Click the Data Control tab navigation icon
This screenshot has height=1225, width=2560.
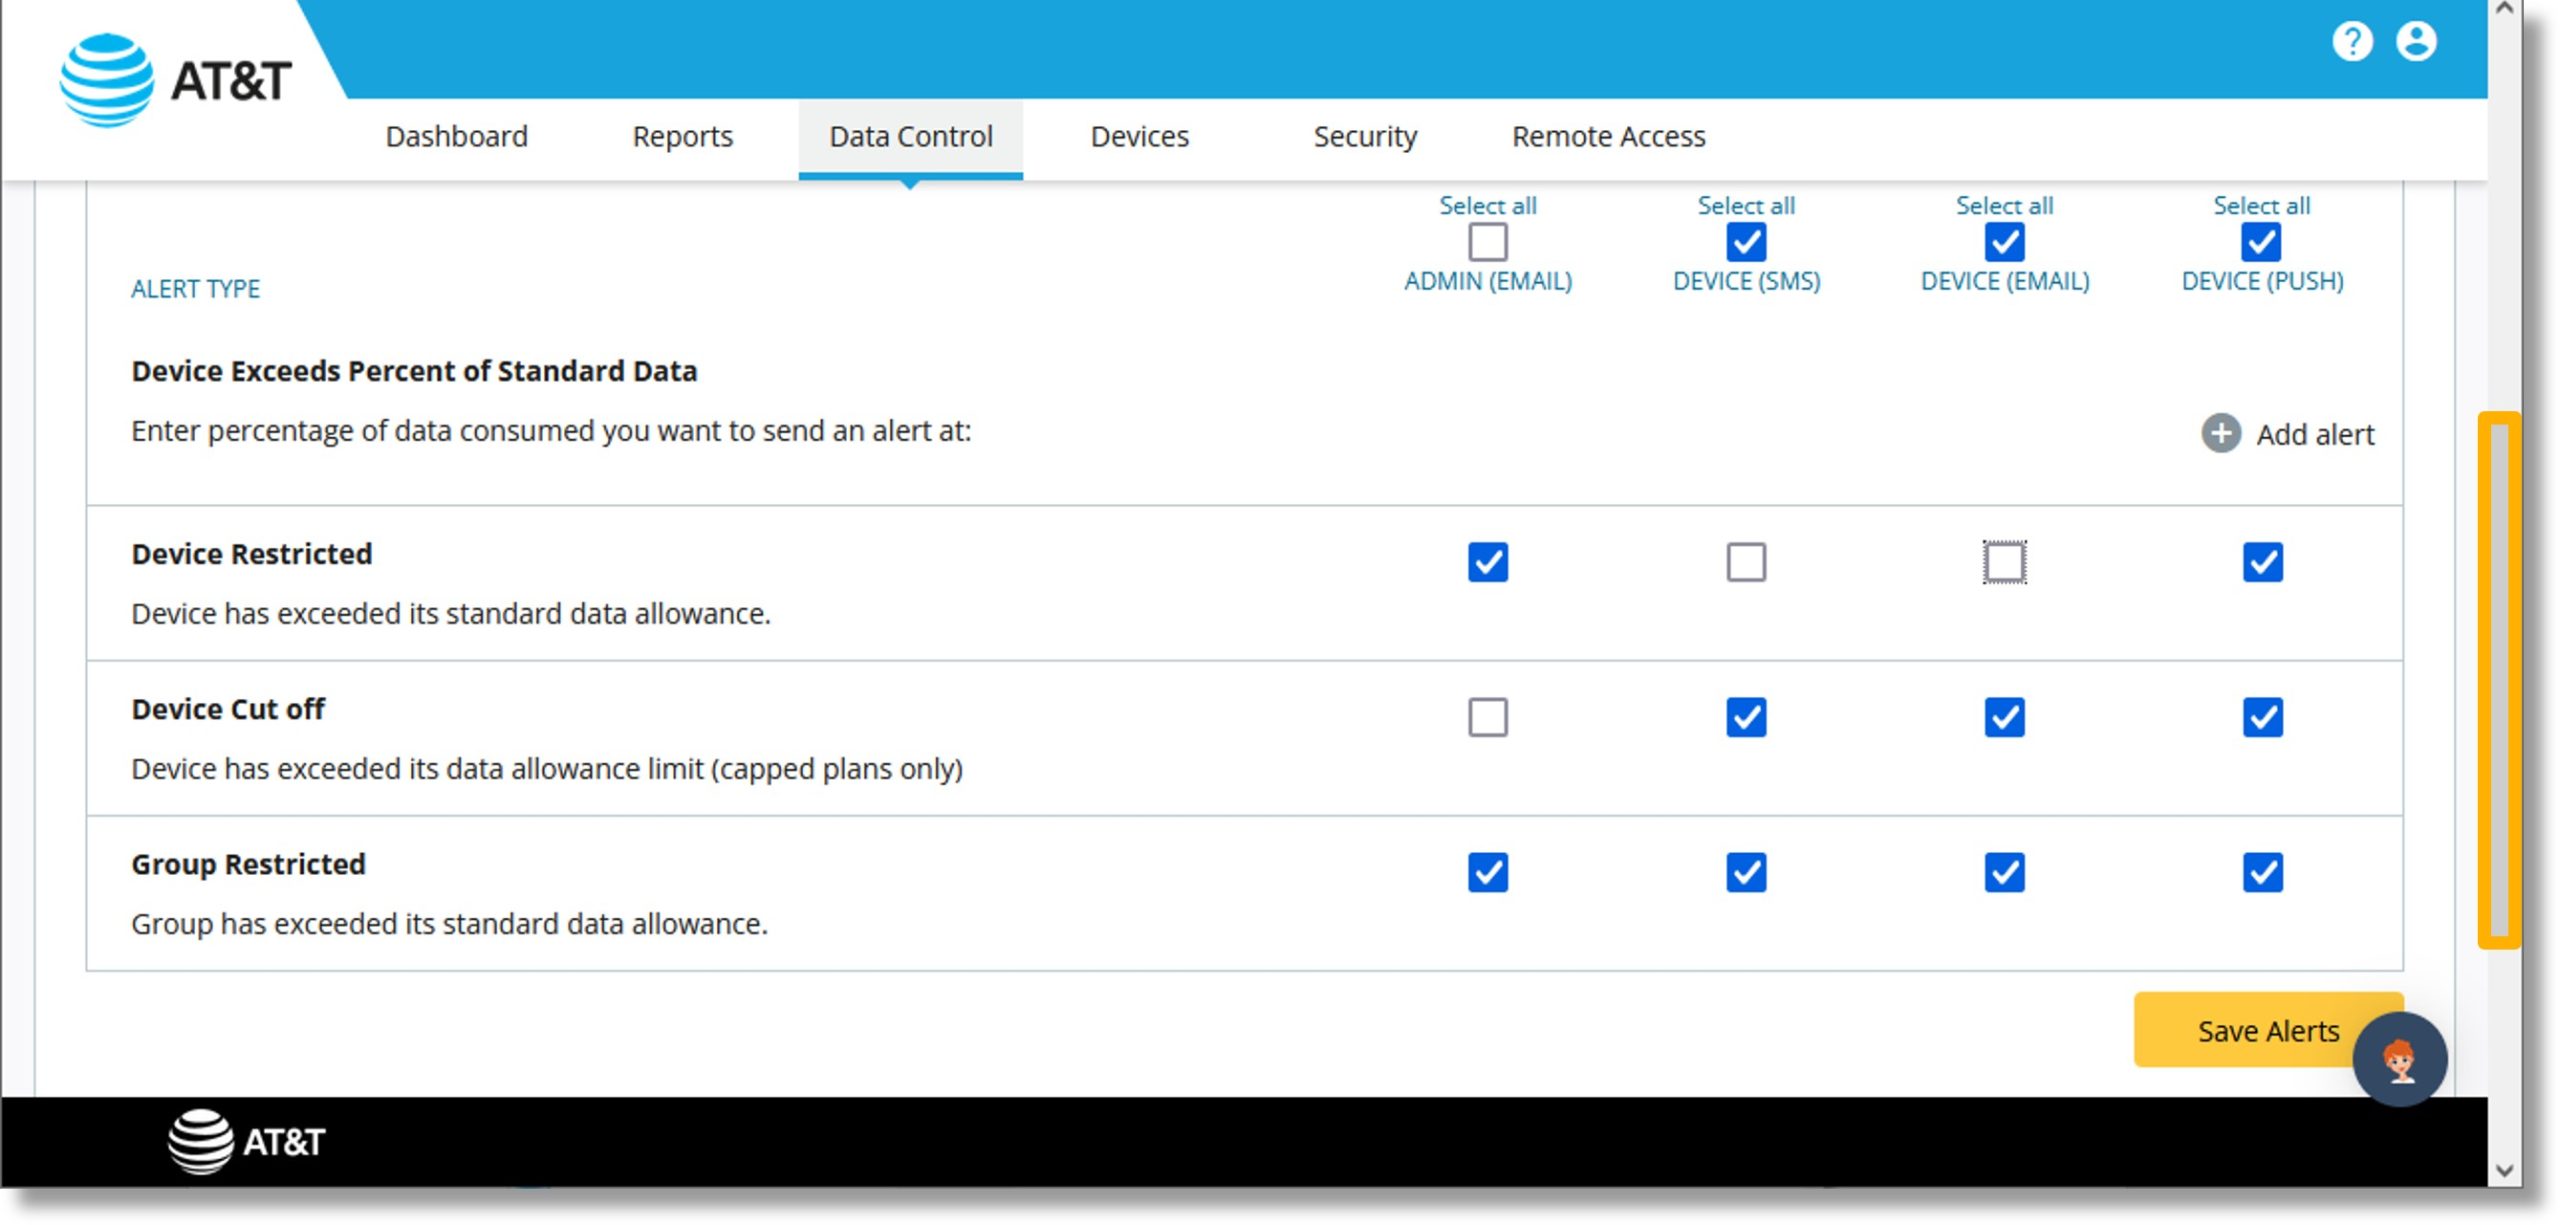tap(909, 137)
